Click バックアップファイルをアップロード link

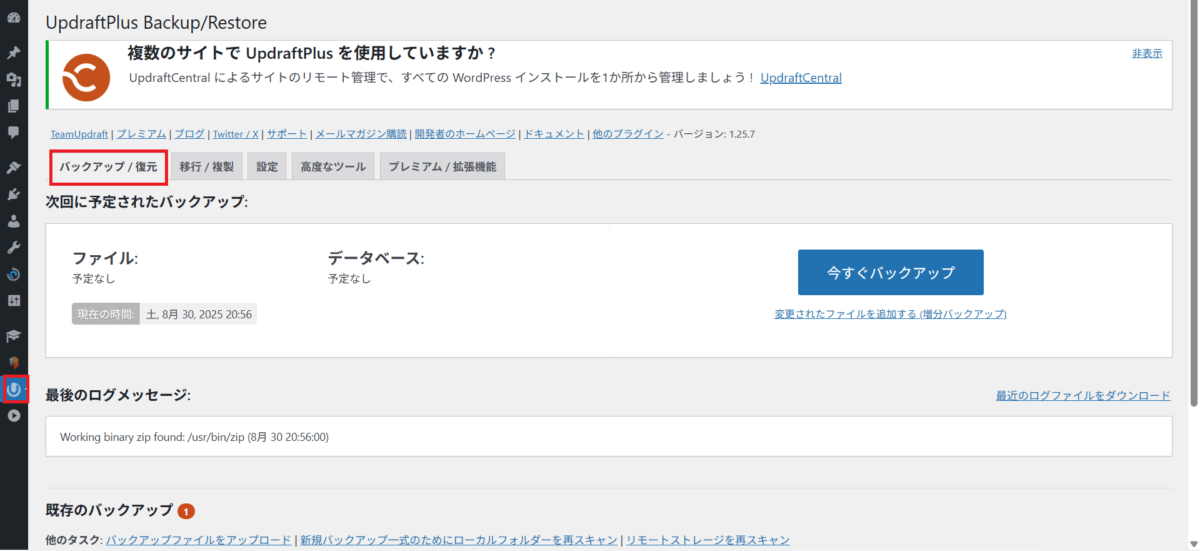[x=199, y=540]
